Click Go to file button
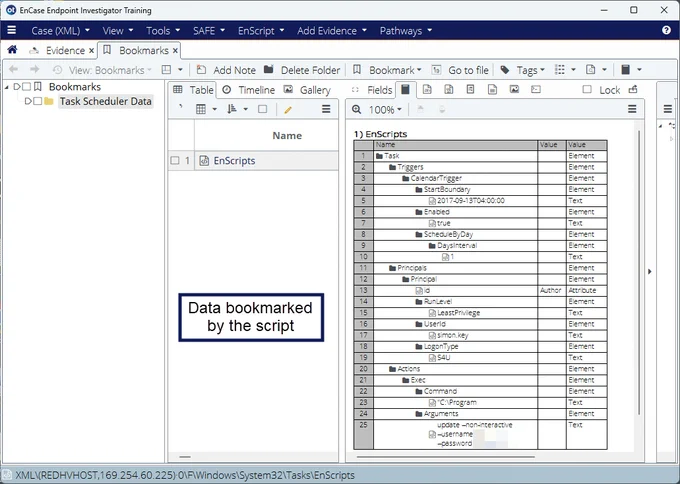680x484 pixels. coord(460,70)
